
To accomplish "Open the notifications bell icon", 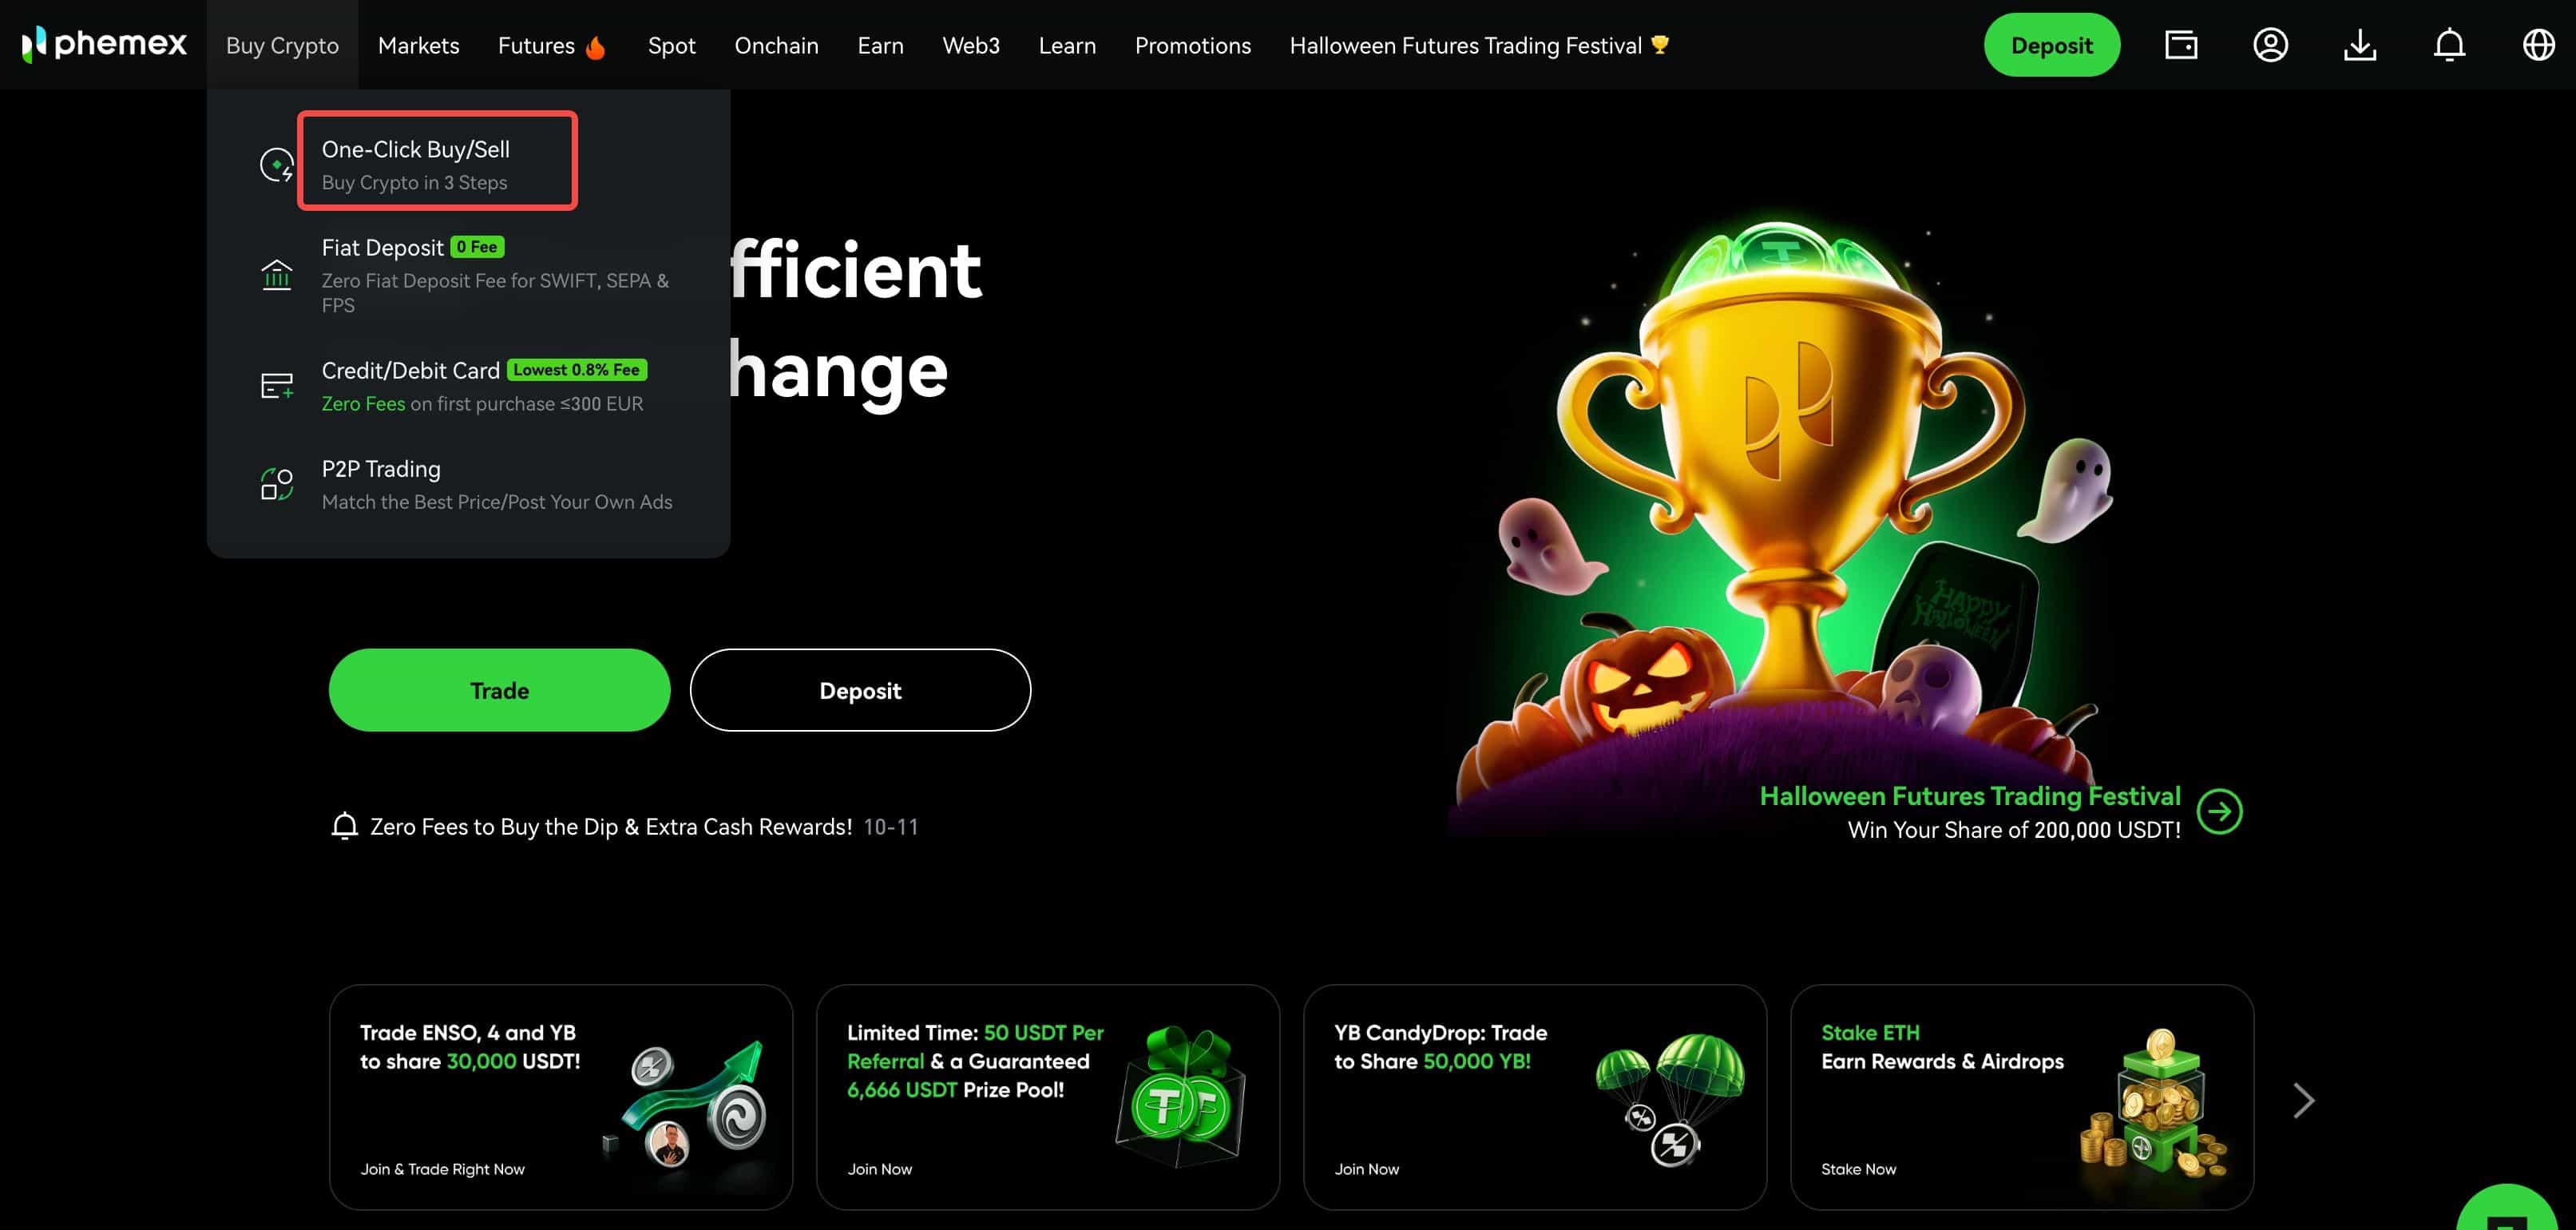I will pyautogui.click(x=2449, y=45).
